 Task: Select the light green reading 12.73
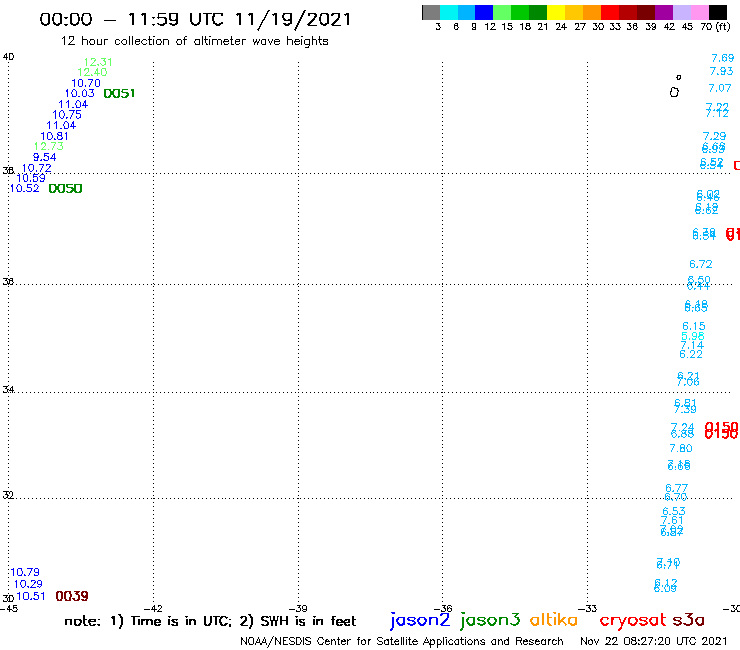(49, 146)
